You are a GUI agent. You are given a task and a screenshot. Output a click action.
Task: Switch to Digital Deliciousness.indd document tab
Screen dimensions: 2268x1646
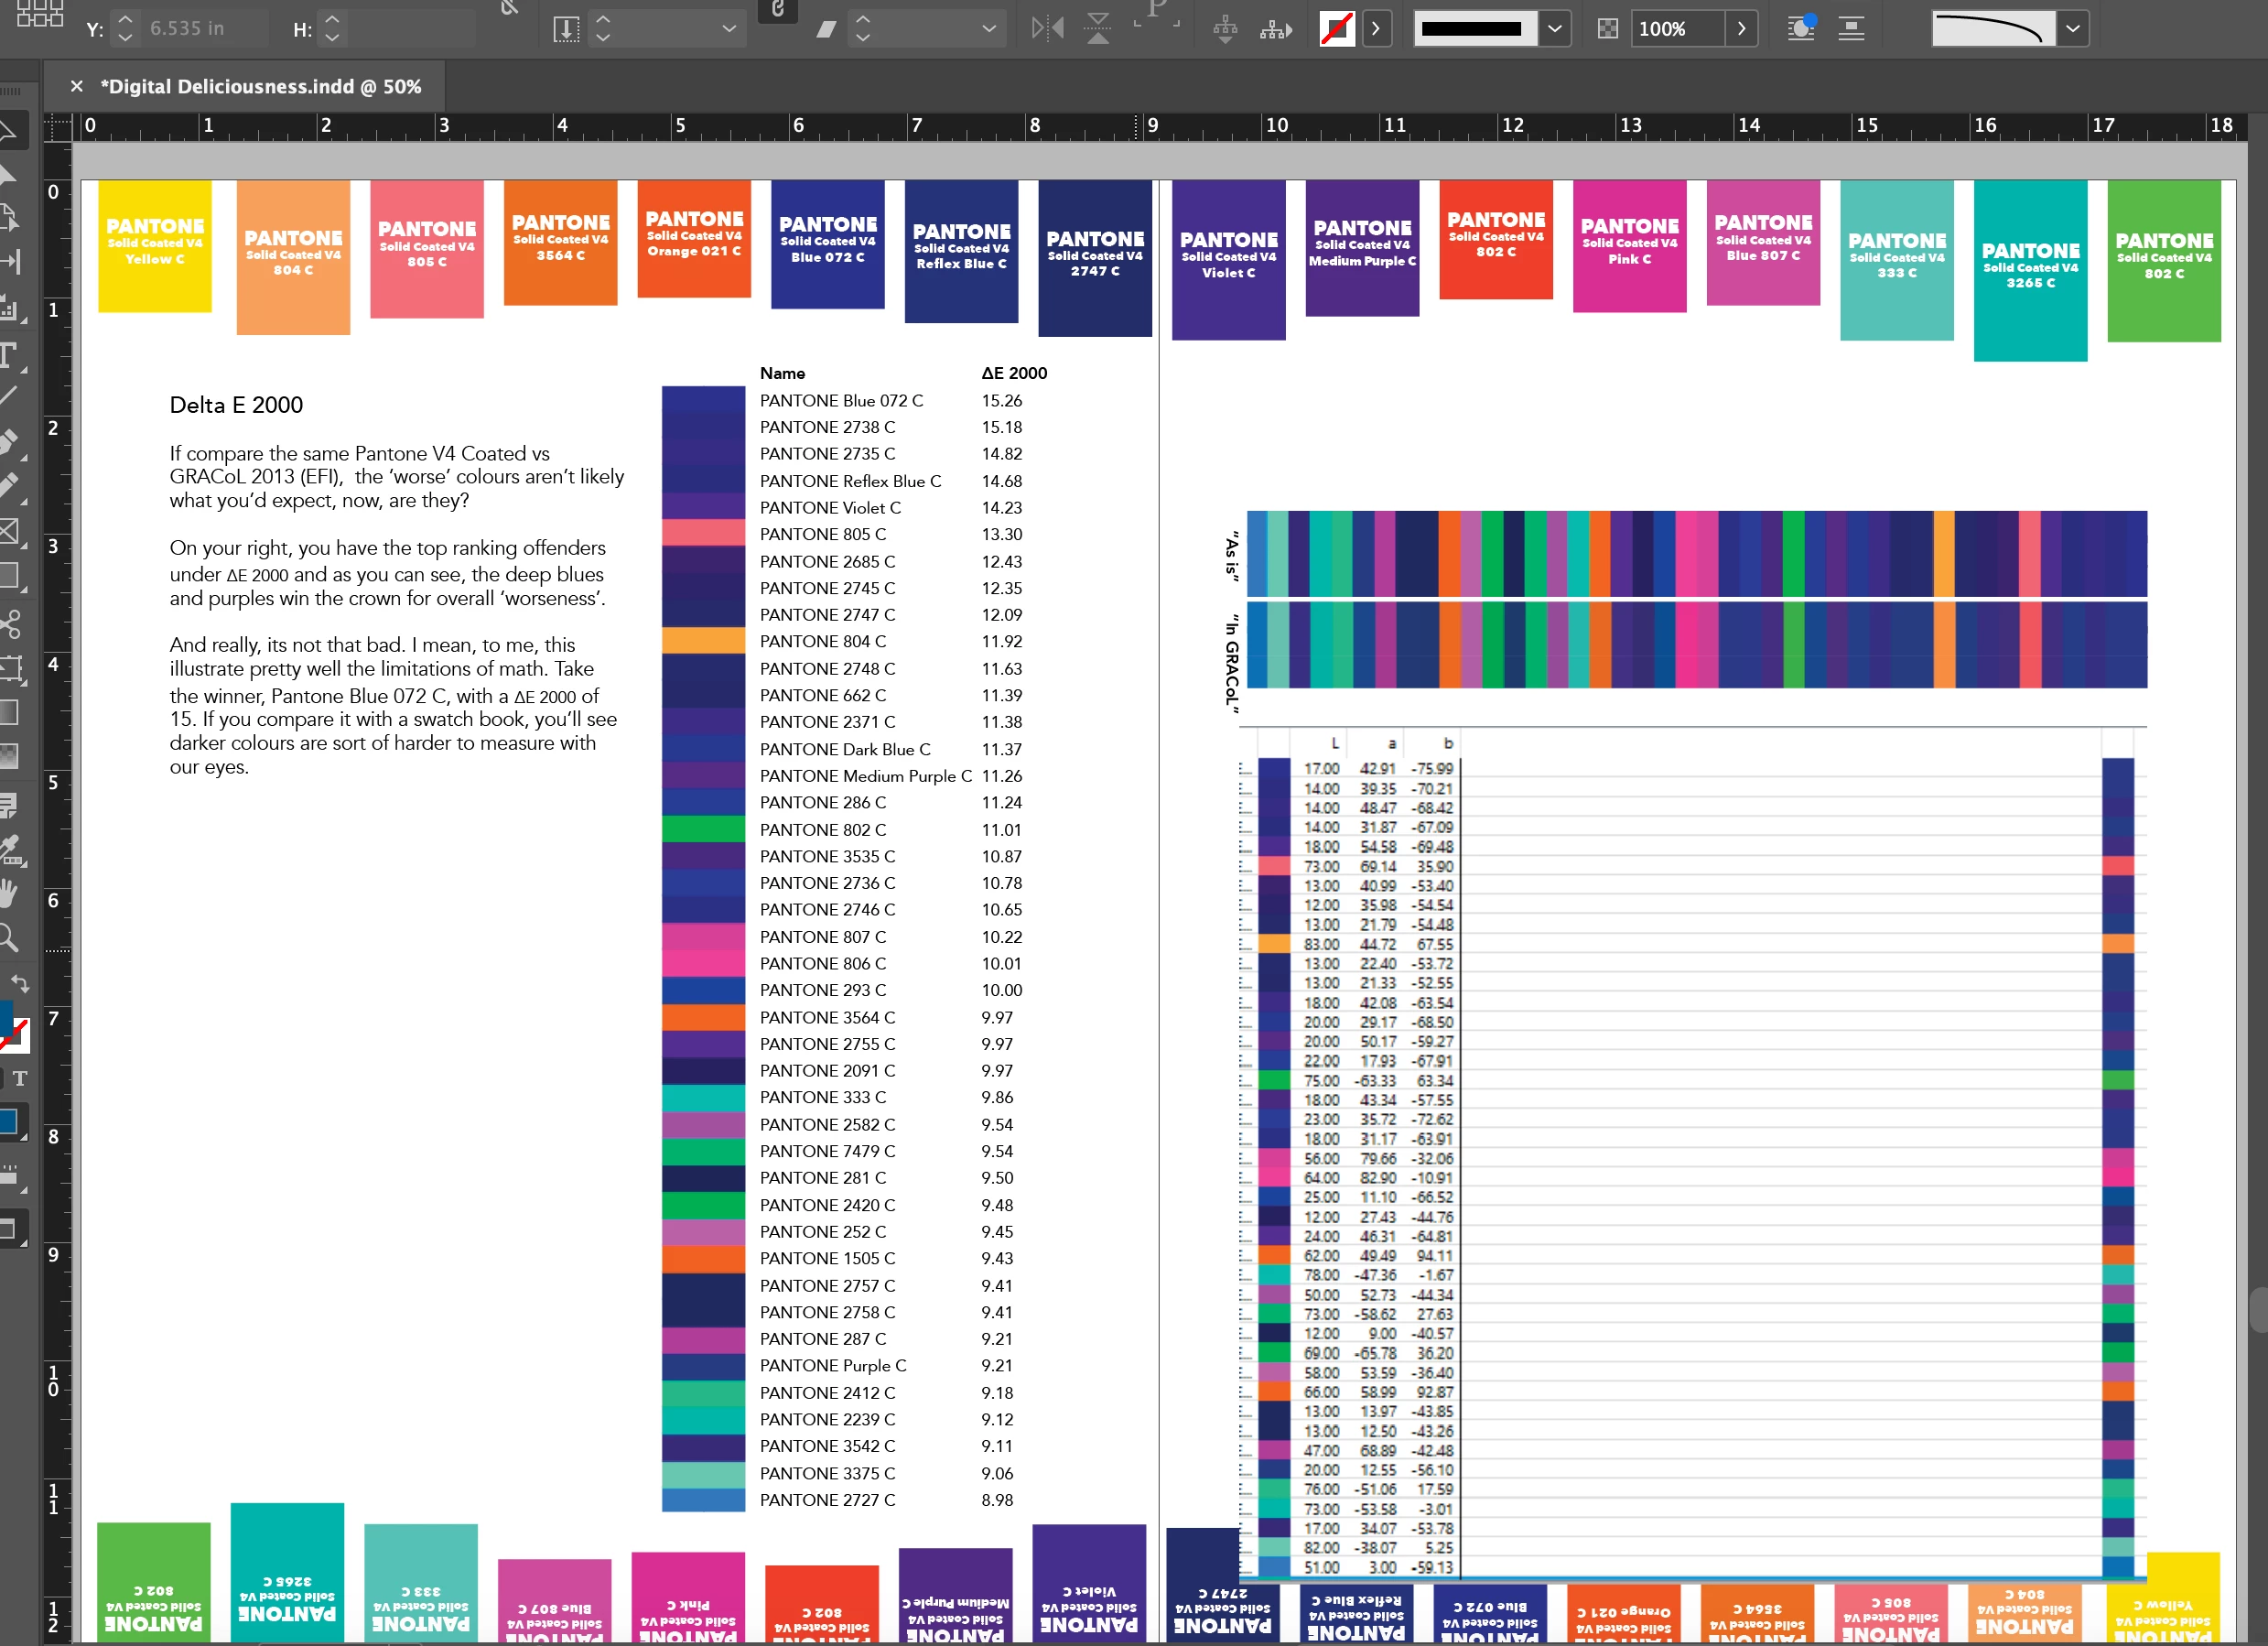coord(260,87)
